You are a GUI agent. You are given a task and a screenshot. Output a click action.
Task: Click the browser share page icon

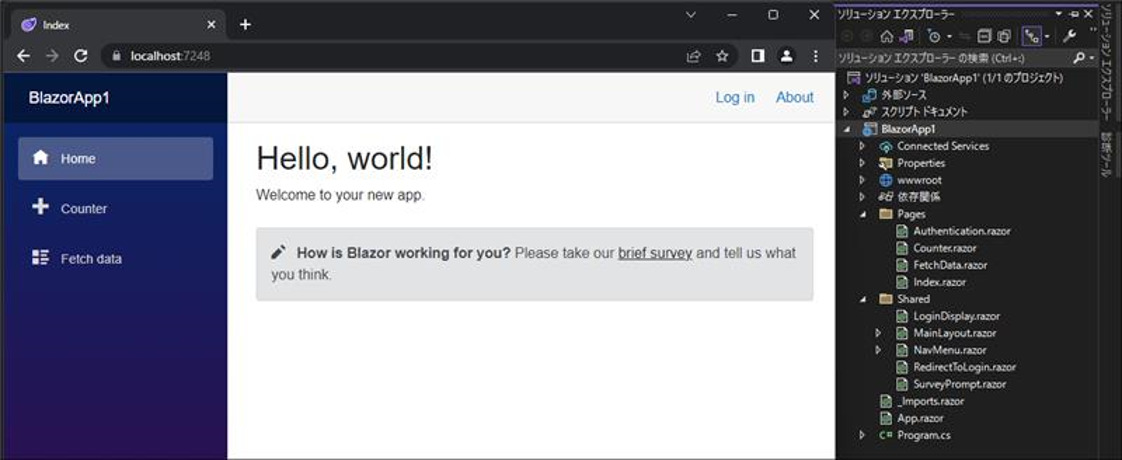coord(693,56)
